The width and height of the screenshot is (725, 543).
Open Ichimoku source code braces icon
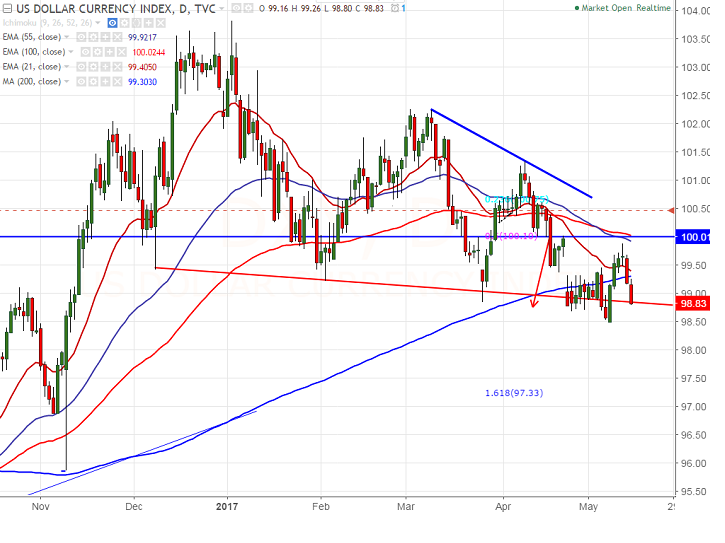tap(136, 23)
